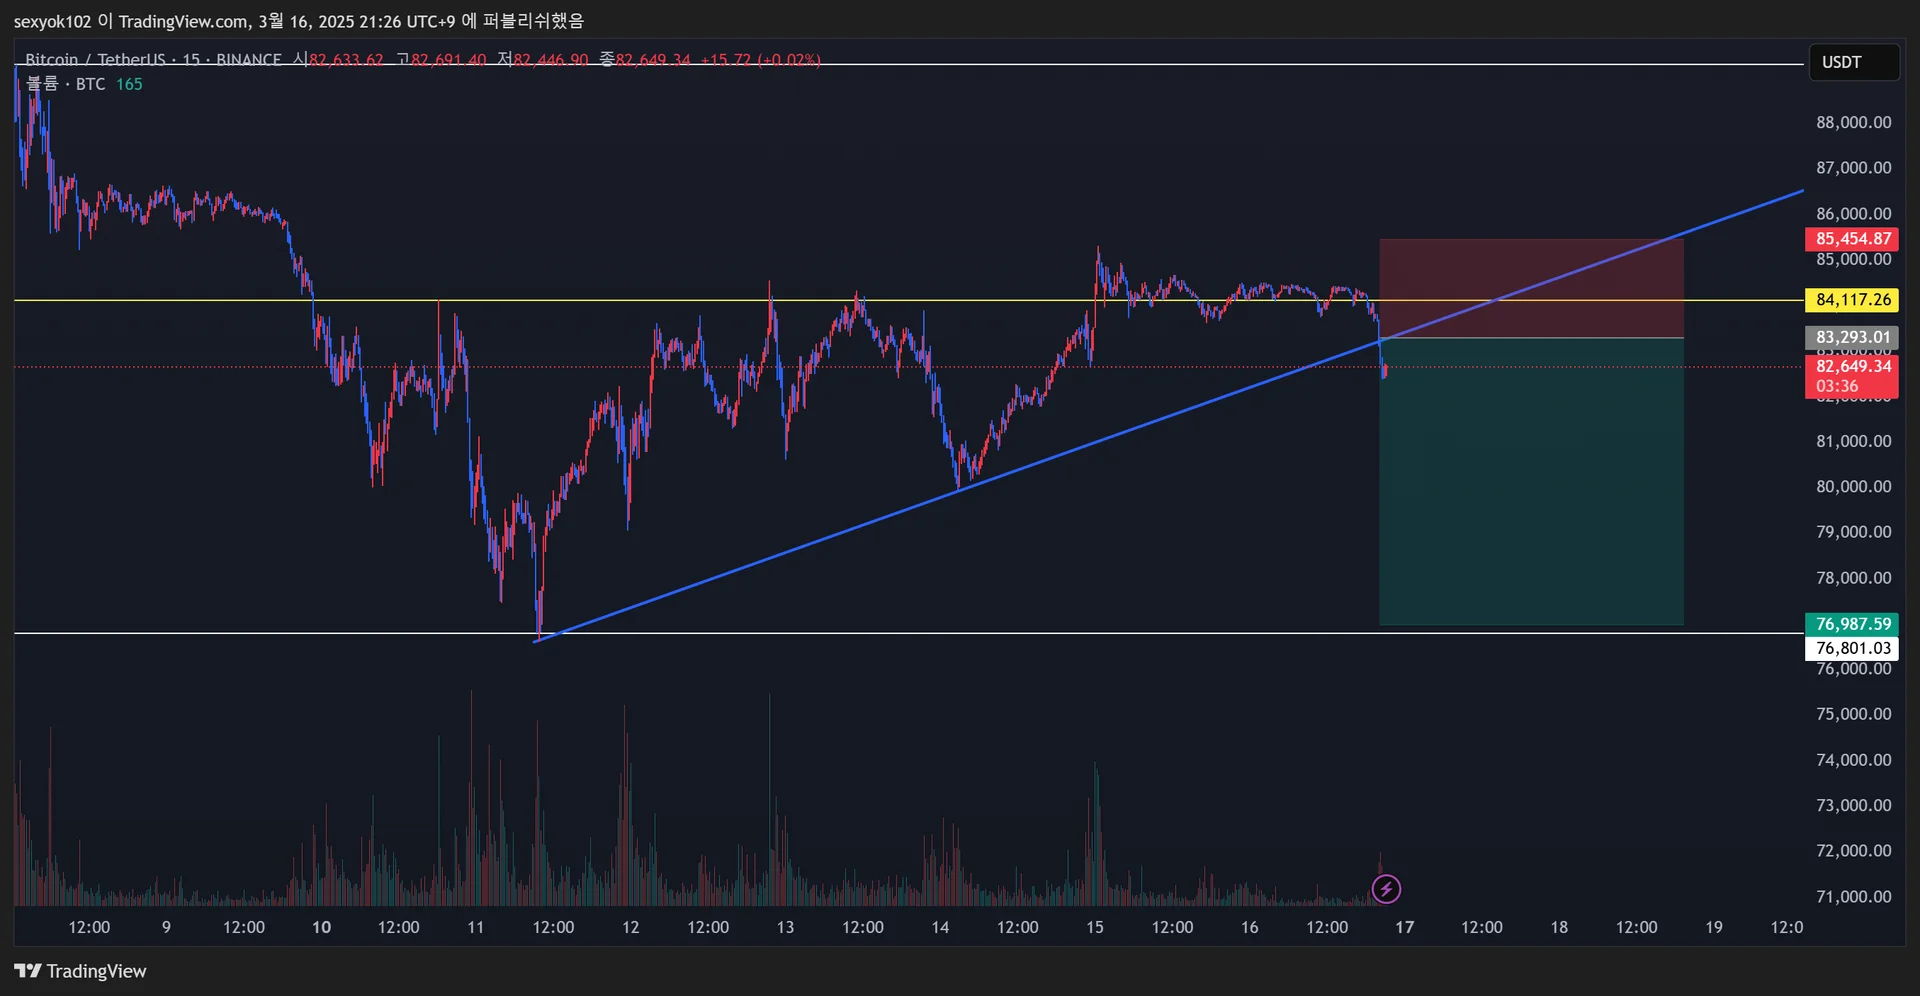The image size is (1920, 996).
Task: Click the purple lightning event icon
Action: click(1386, 888)
